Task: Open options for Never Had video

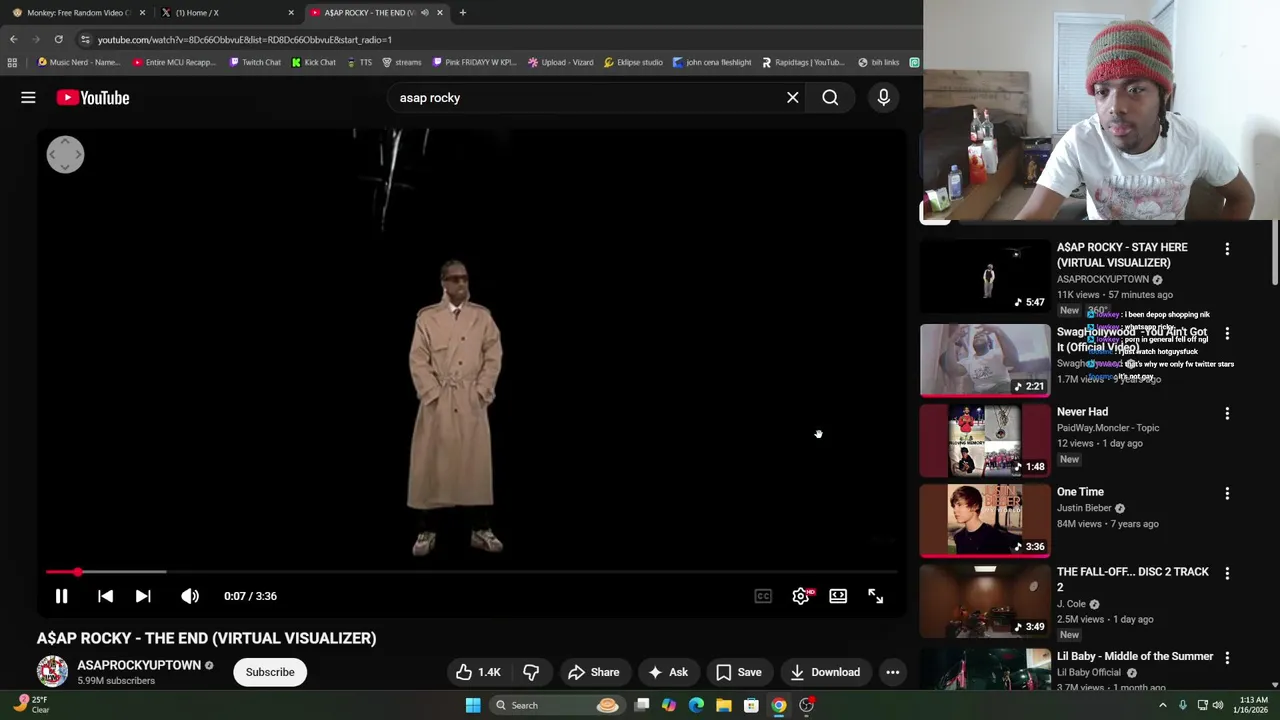Action: pos(1227,413)
